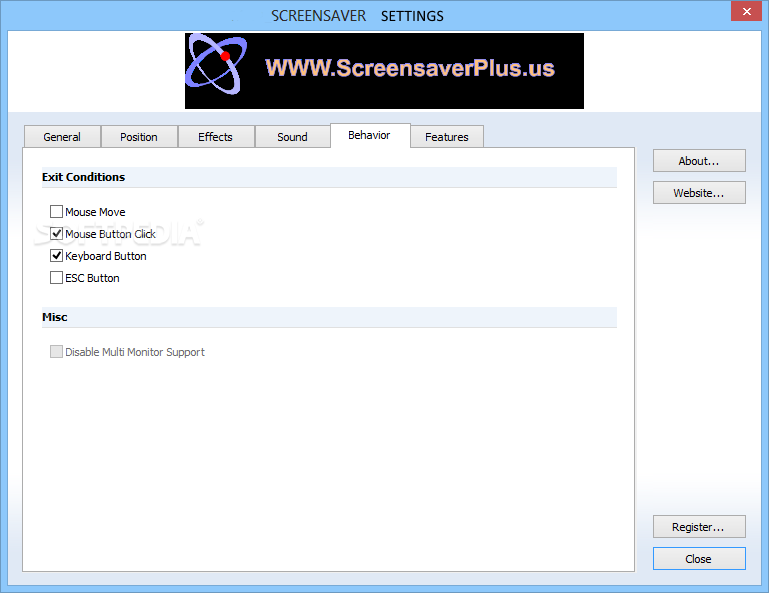Open the Features tab
Screen dimensions: 769x593
(x=447, y=137)
